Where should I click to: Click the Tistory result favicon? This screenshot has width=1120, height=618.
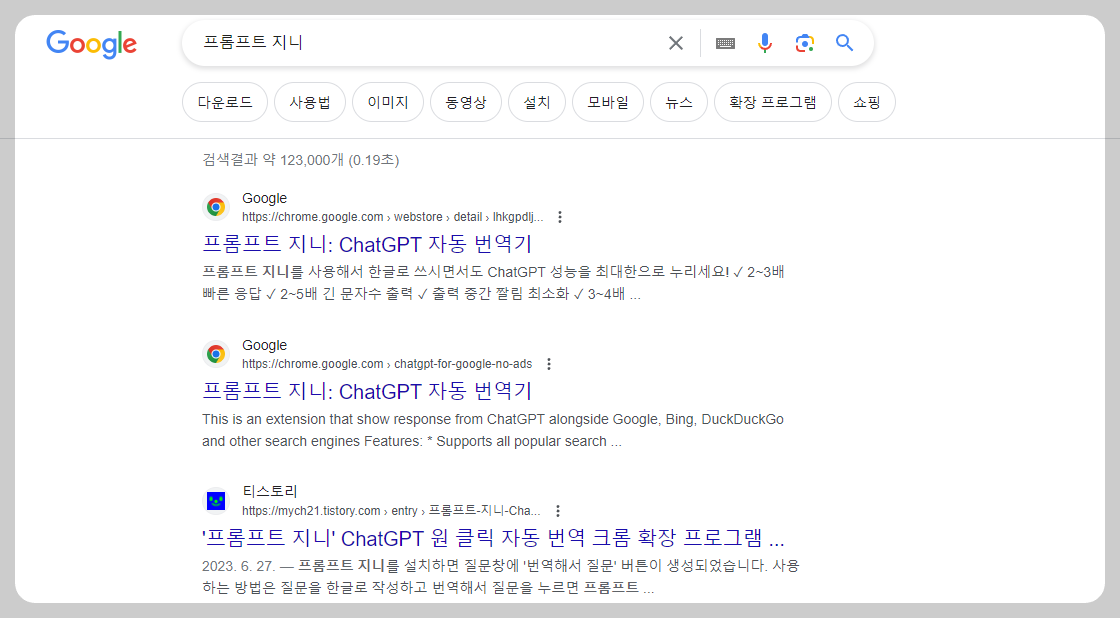216,502
